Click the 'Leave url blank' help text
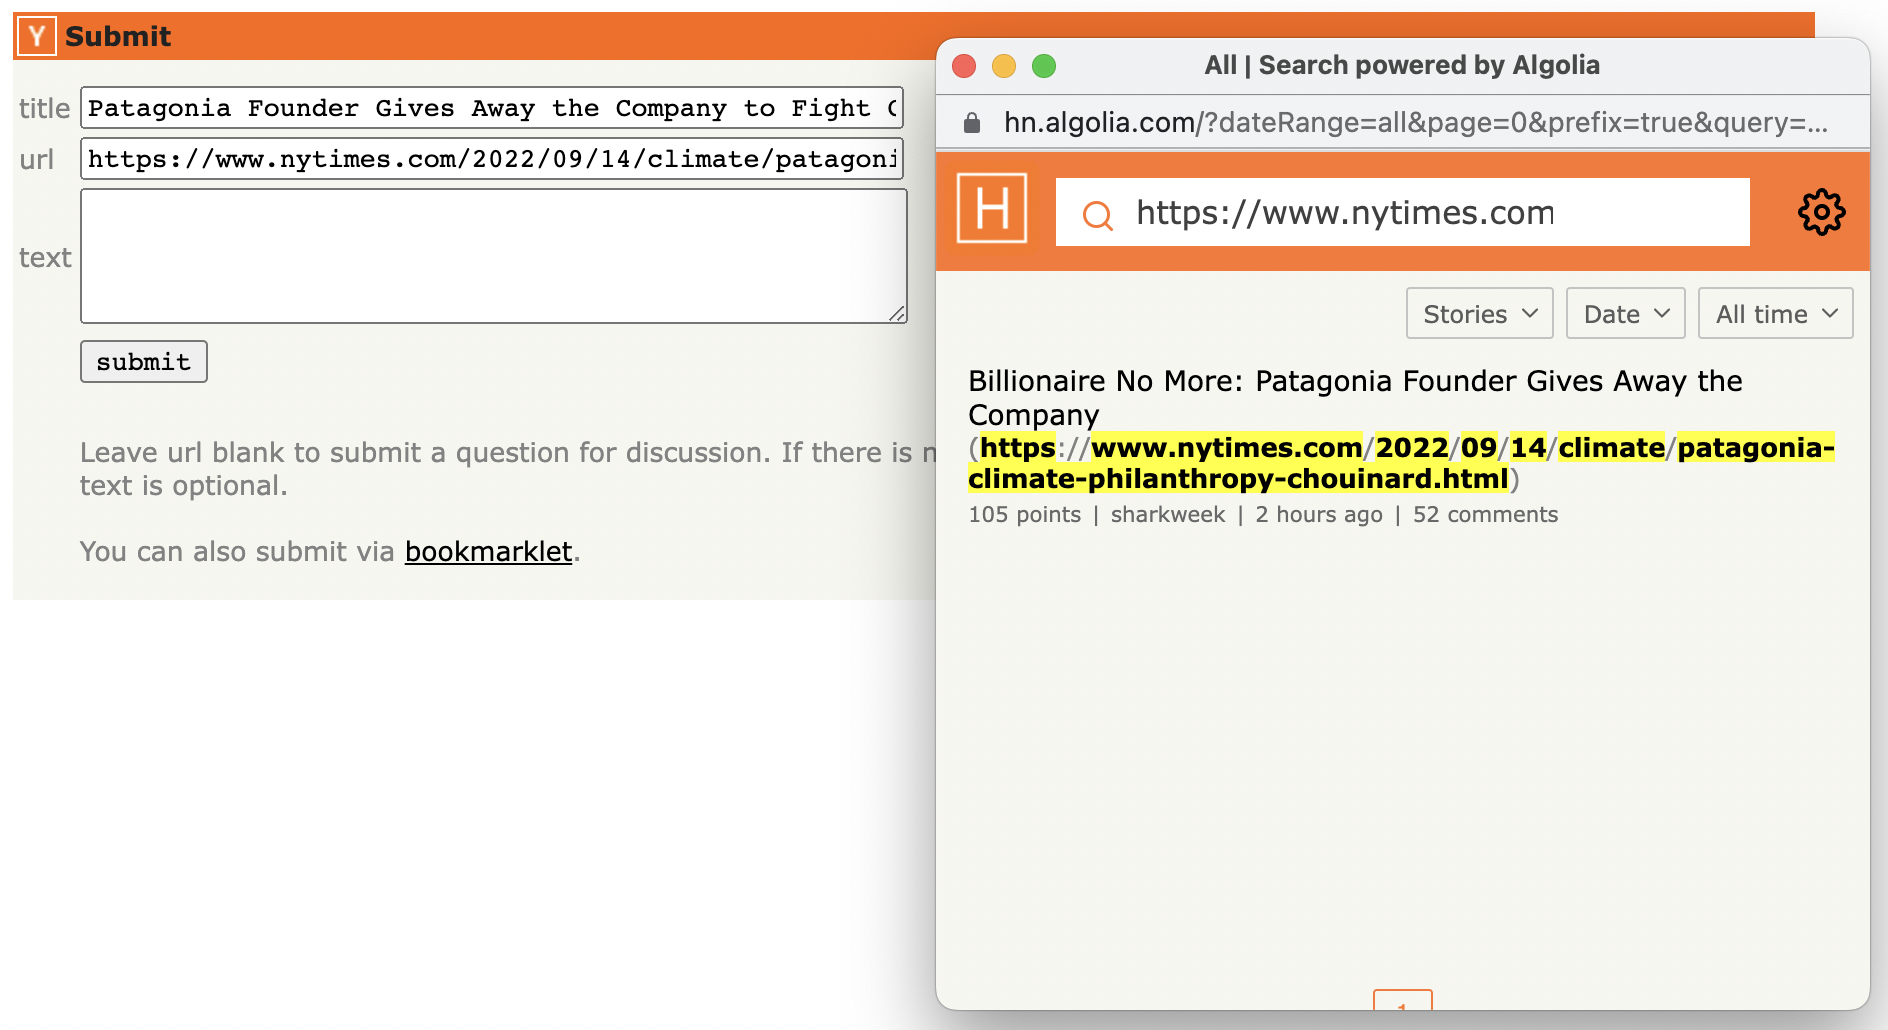Viewport: 1888px width, 1030px height. click(508, 469)
